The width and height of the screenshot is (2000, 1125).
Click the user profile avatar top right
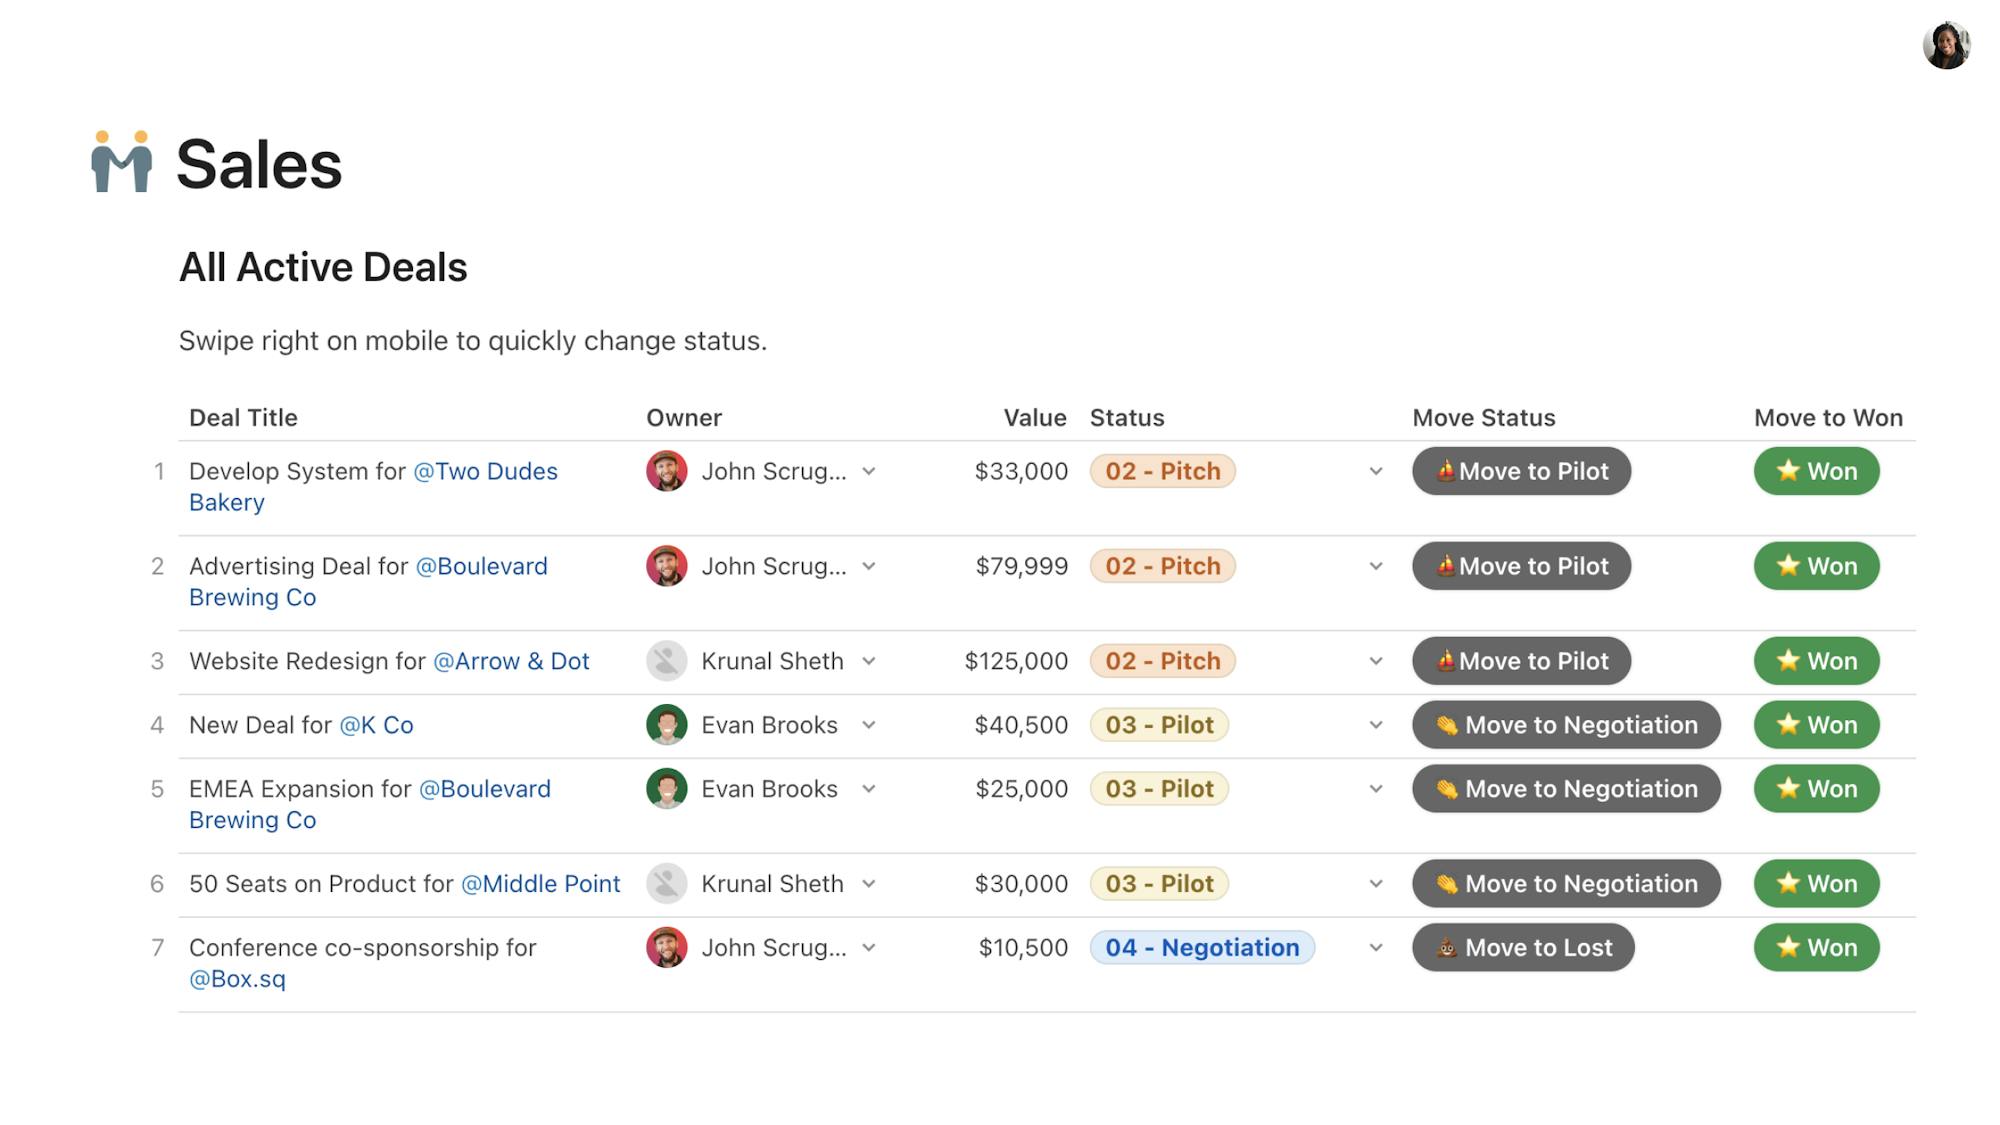tap(1946, 46)
